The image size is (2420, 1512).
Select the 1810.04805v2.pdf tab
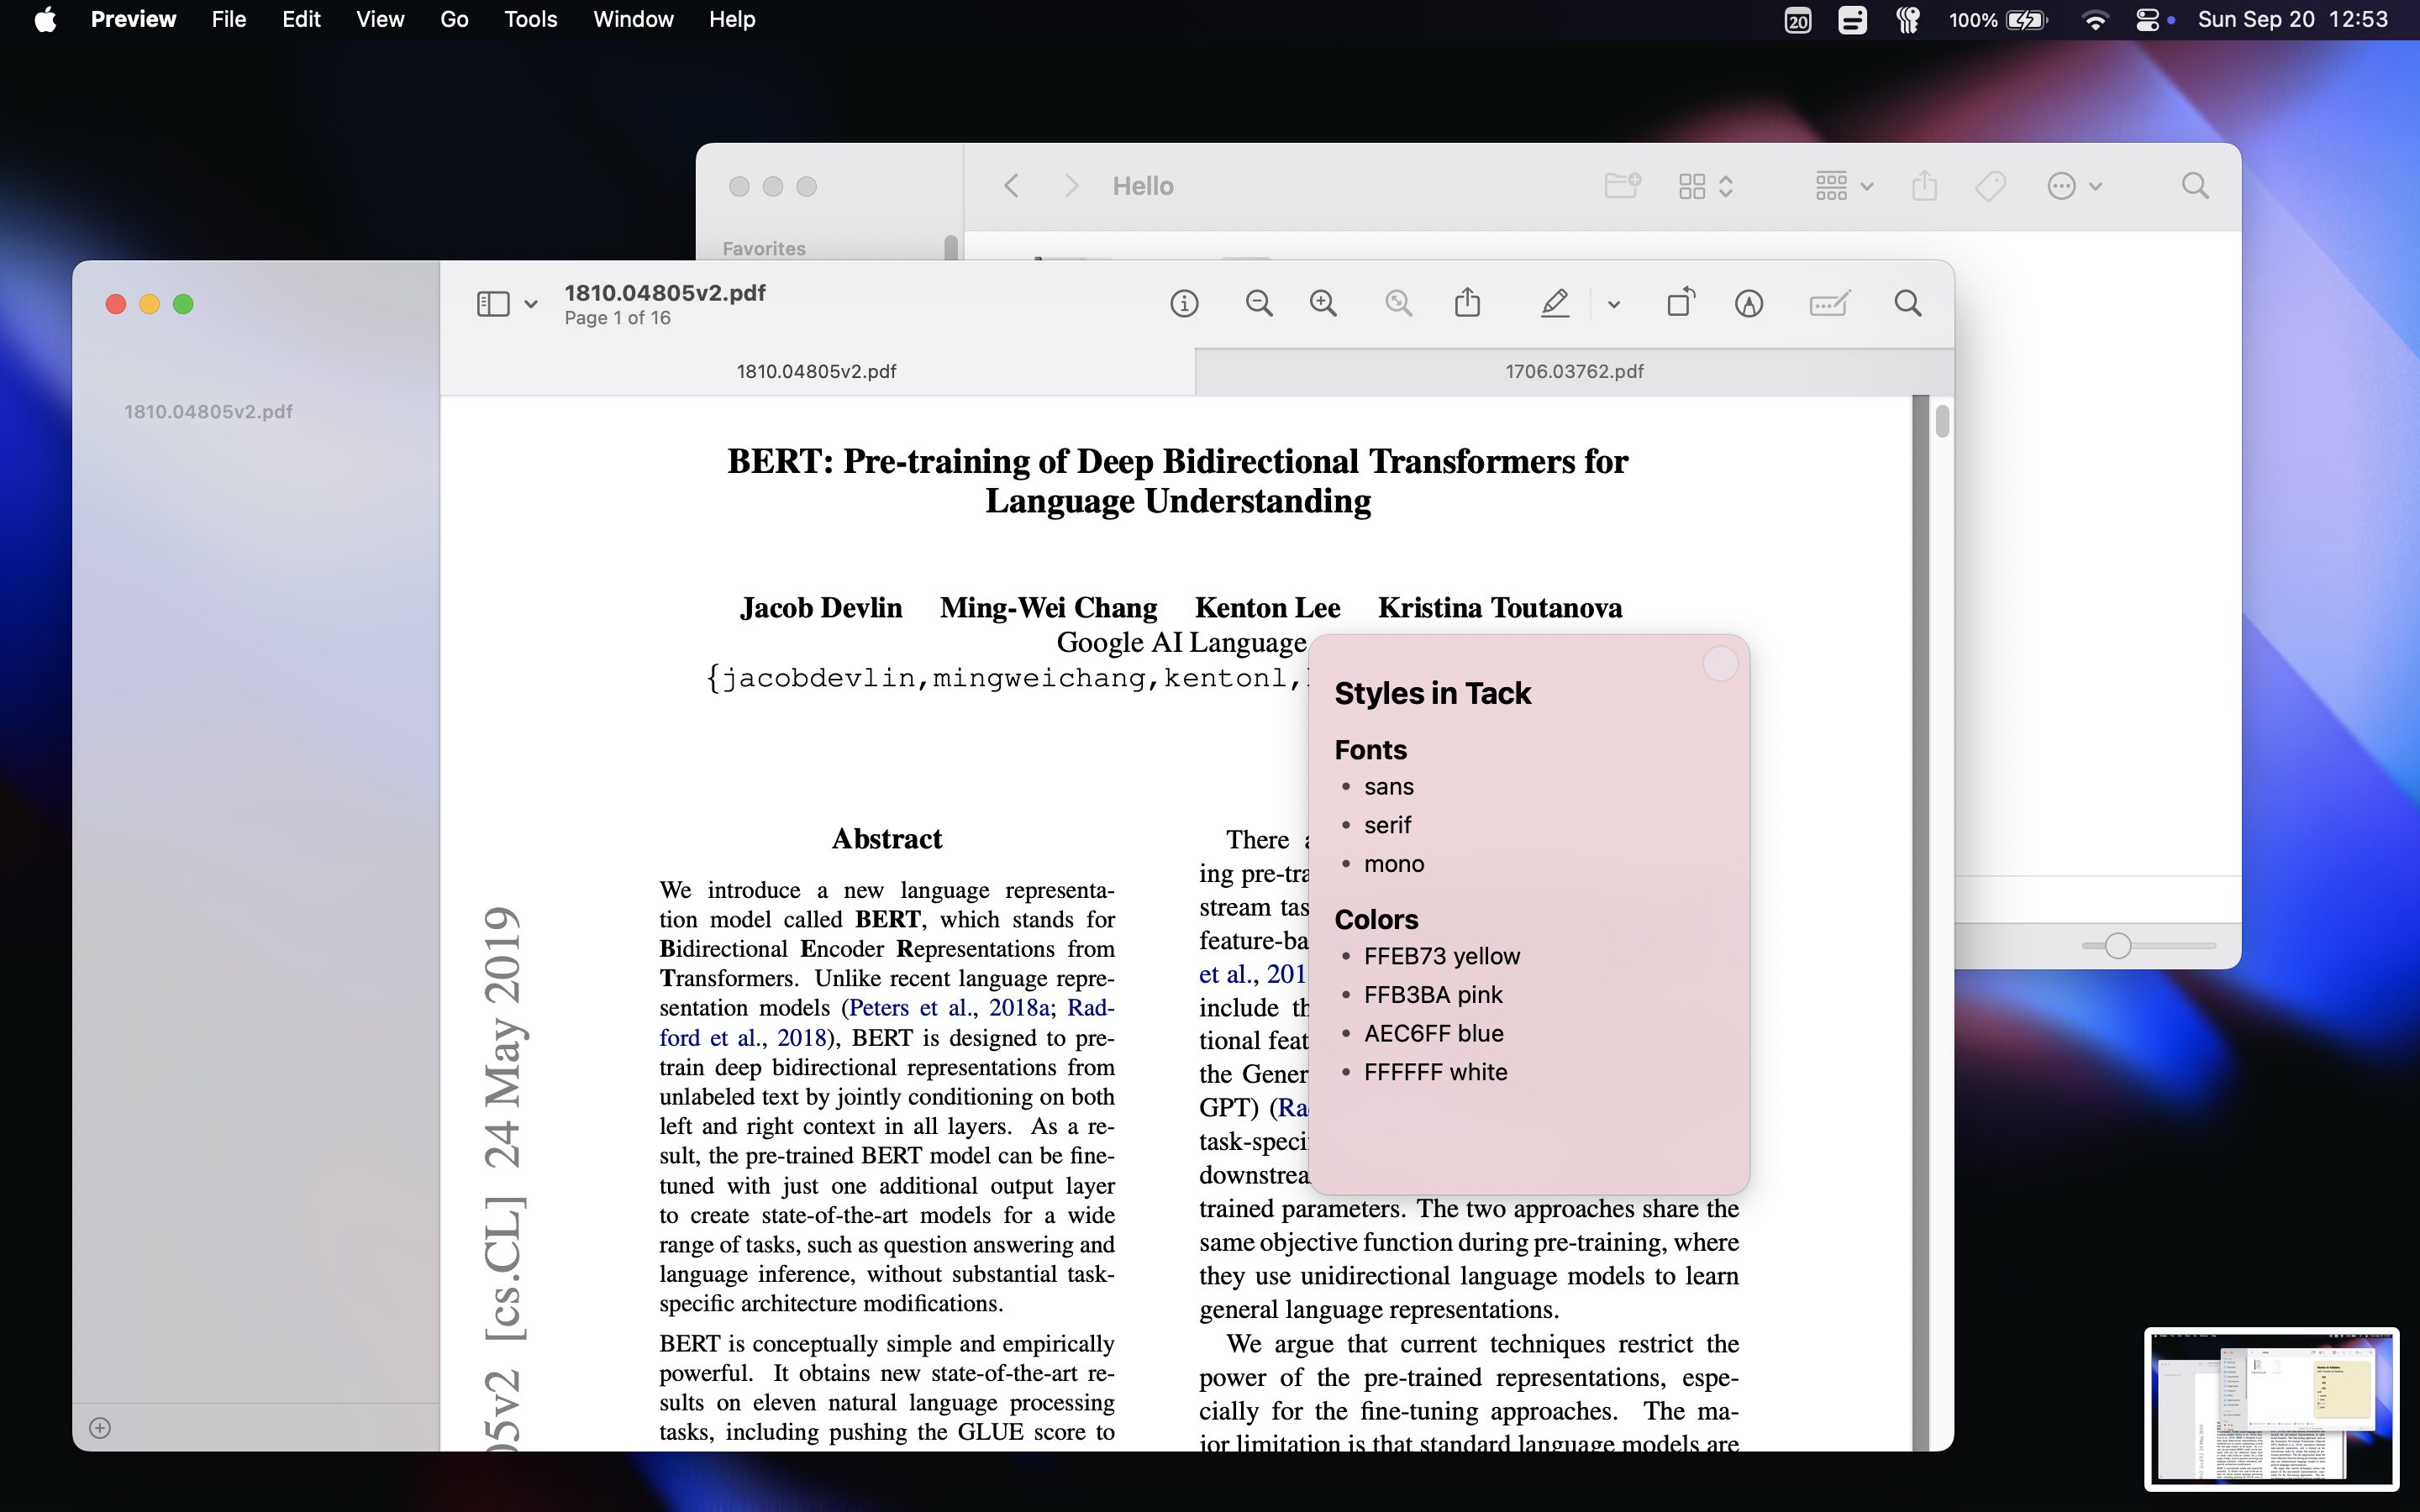pos(816,372)
